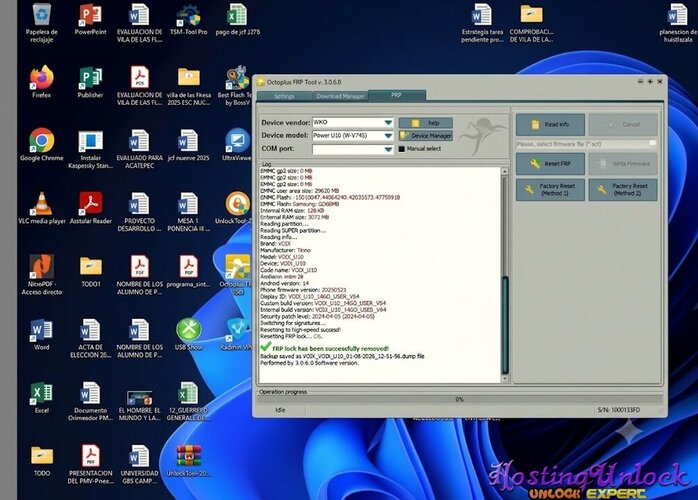Viewport: 698px width, 500px height.
Task: Open the Excel desktop shortcut
Action: [x=41, y=398]
